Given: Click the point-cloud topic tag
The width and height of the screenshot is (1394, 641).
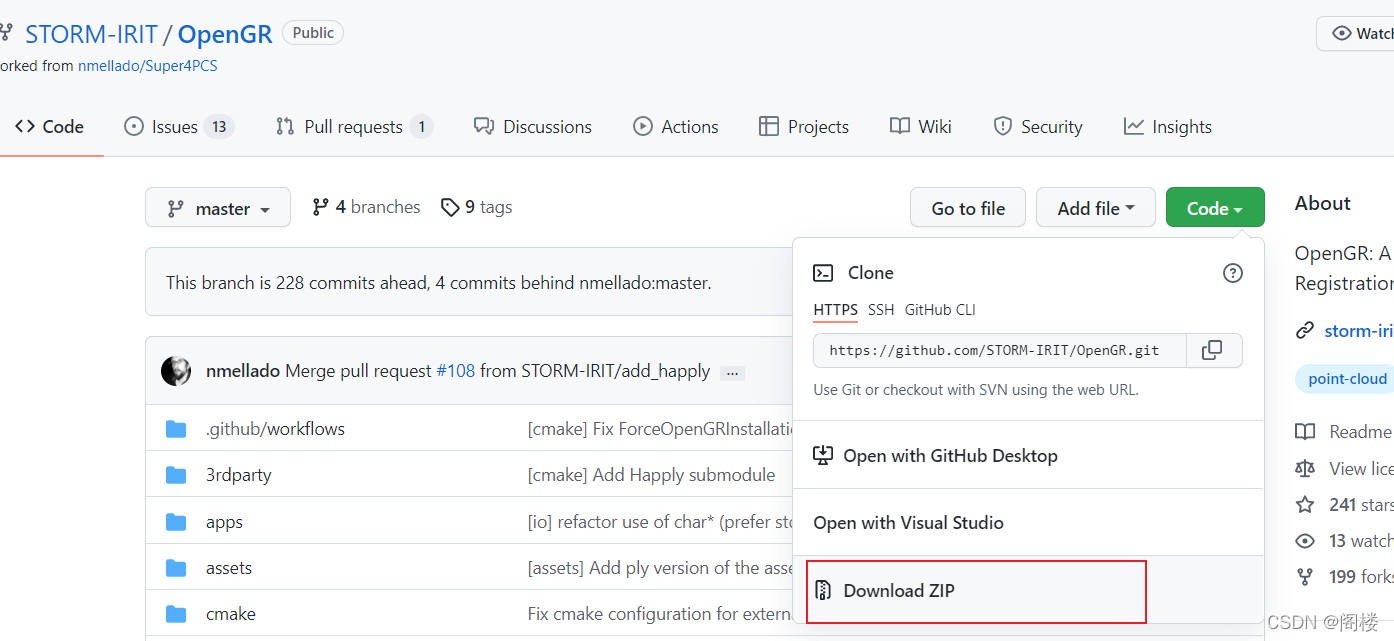Looking at the screenshot, I should point(1345,379).
